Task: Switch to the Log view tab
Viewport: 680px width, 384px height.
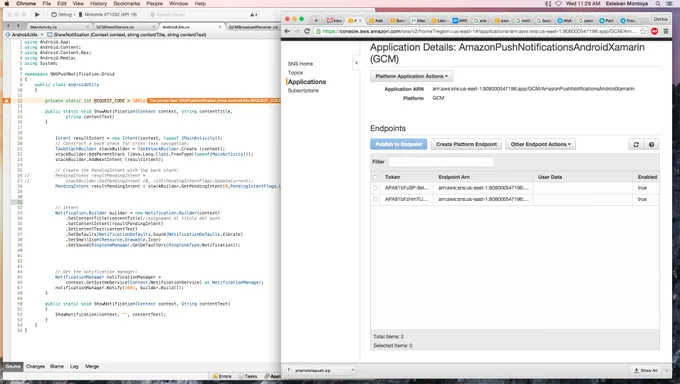Action: coord(74,367)
